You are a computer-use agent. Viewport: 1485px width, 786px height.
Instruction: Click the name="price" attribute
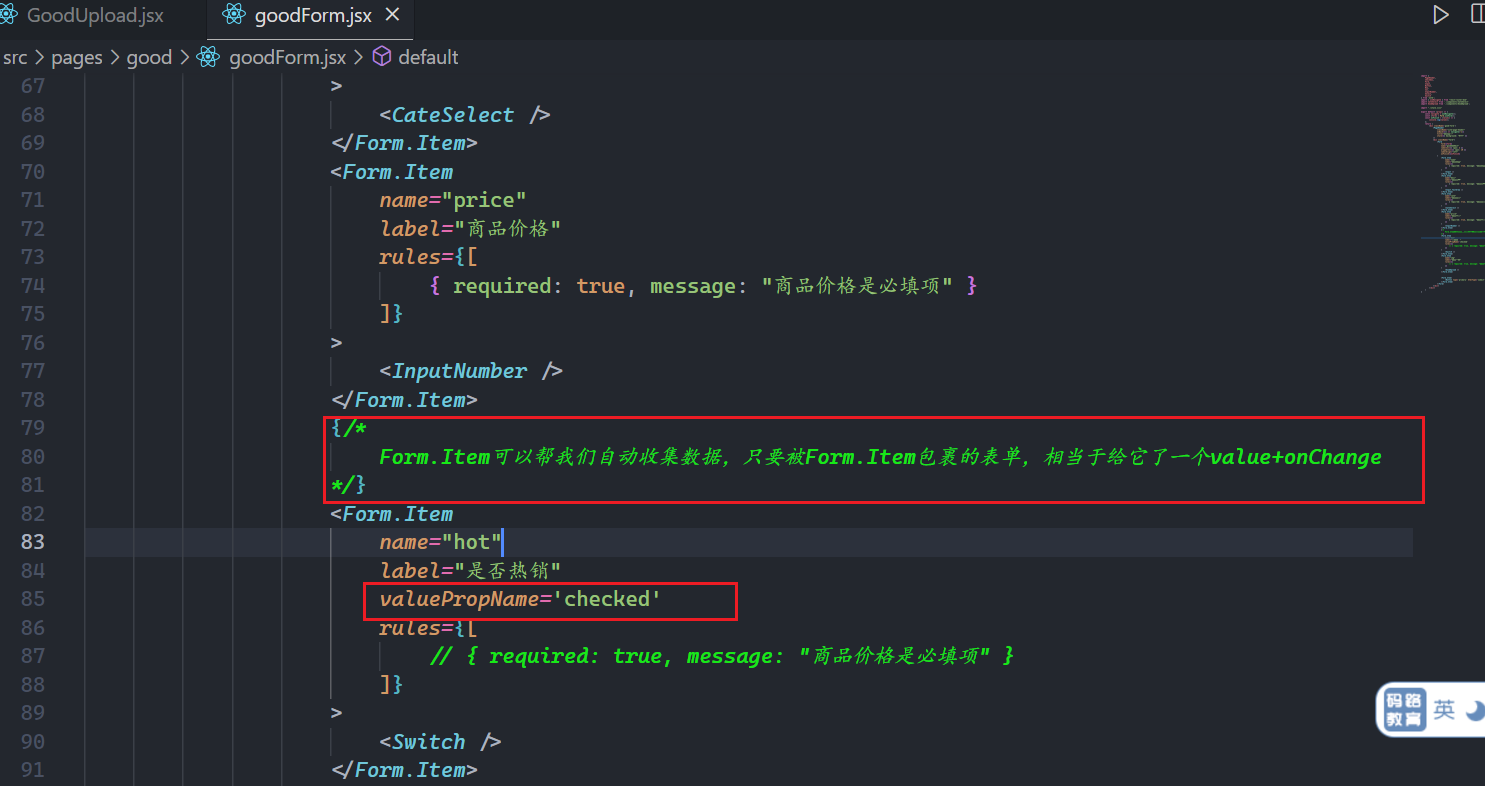click(453, 200)
